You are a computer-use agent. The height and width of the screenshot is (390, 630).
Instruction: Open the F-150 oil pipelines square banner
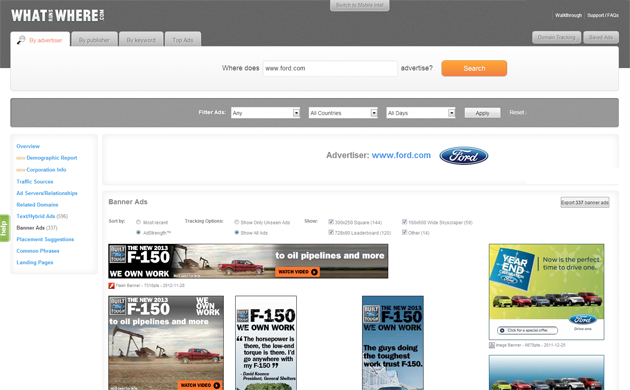(166, 343)
